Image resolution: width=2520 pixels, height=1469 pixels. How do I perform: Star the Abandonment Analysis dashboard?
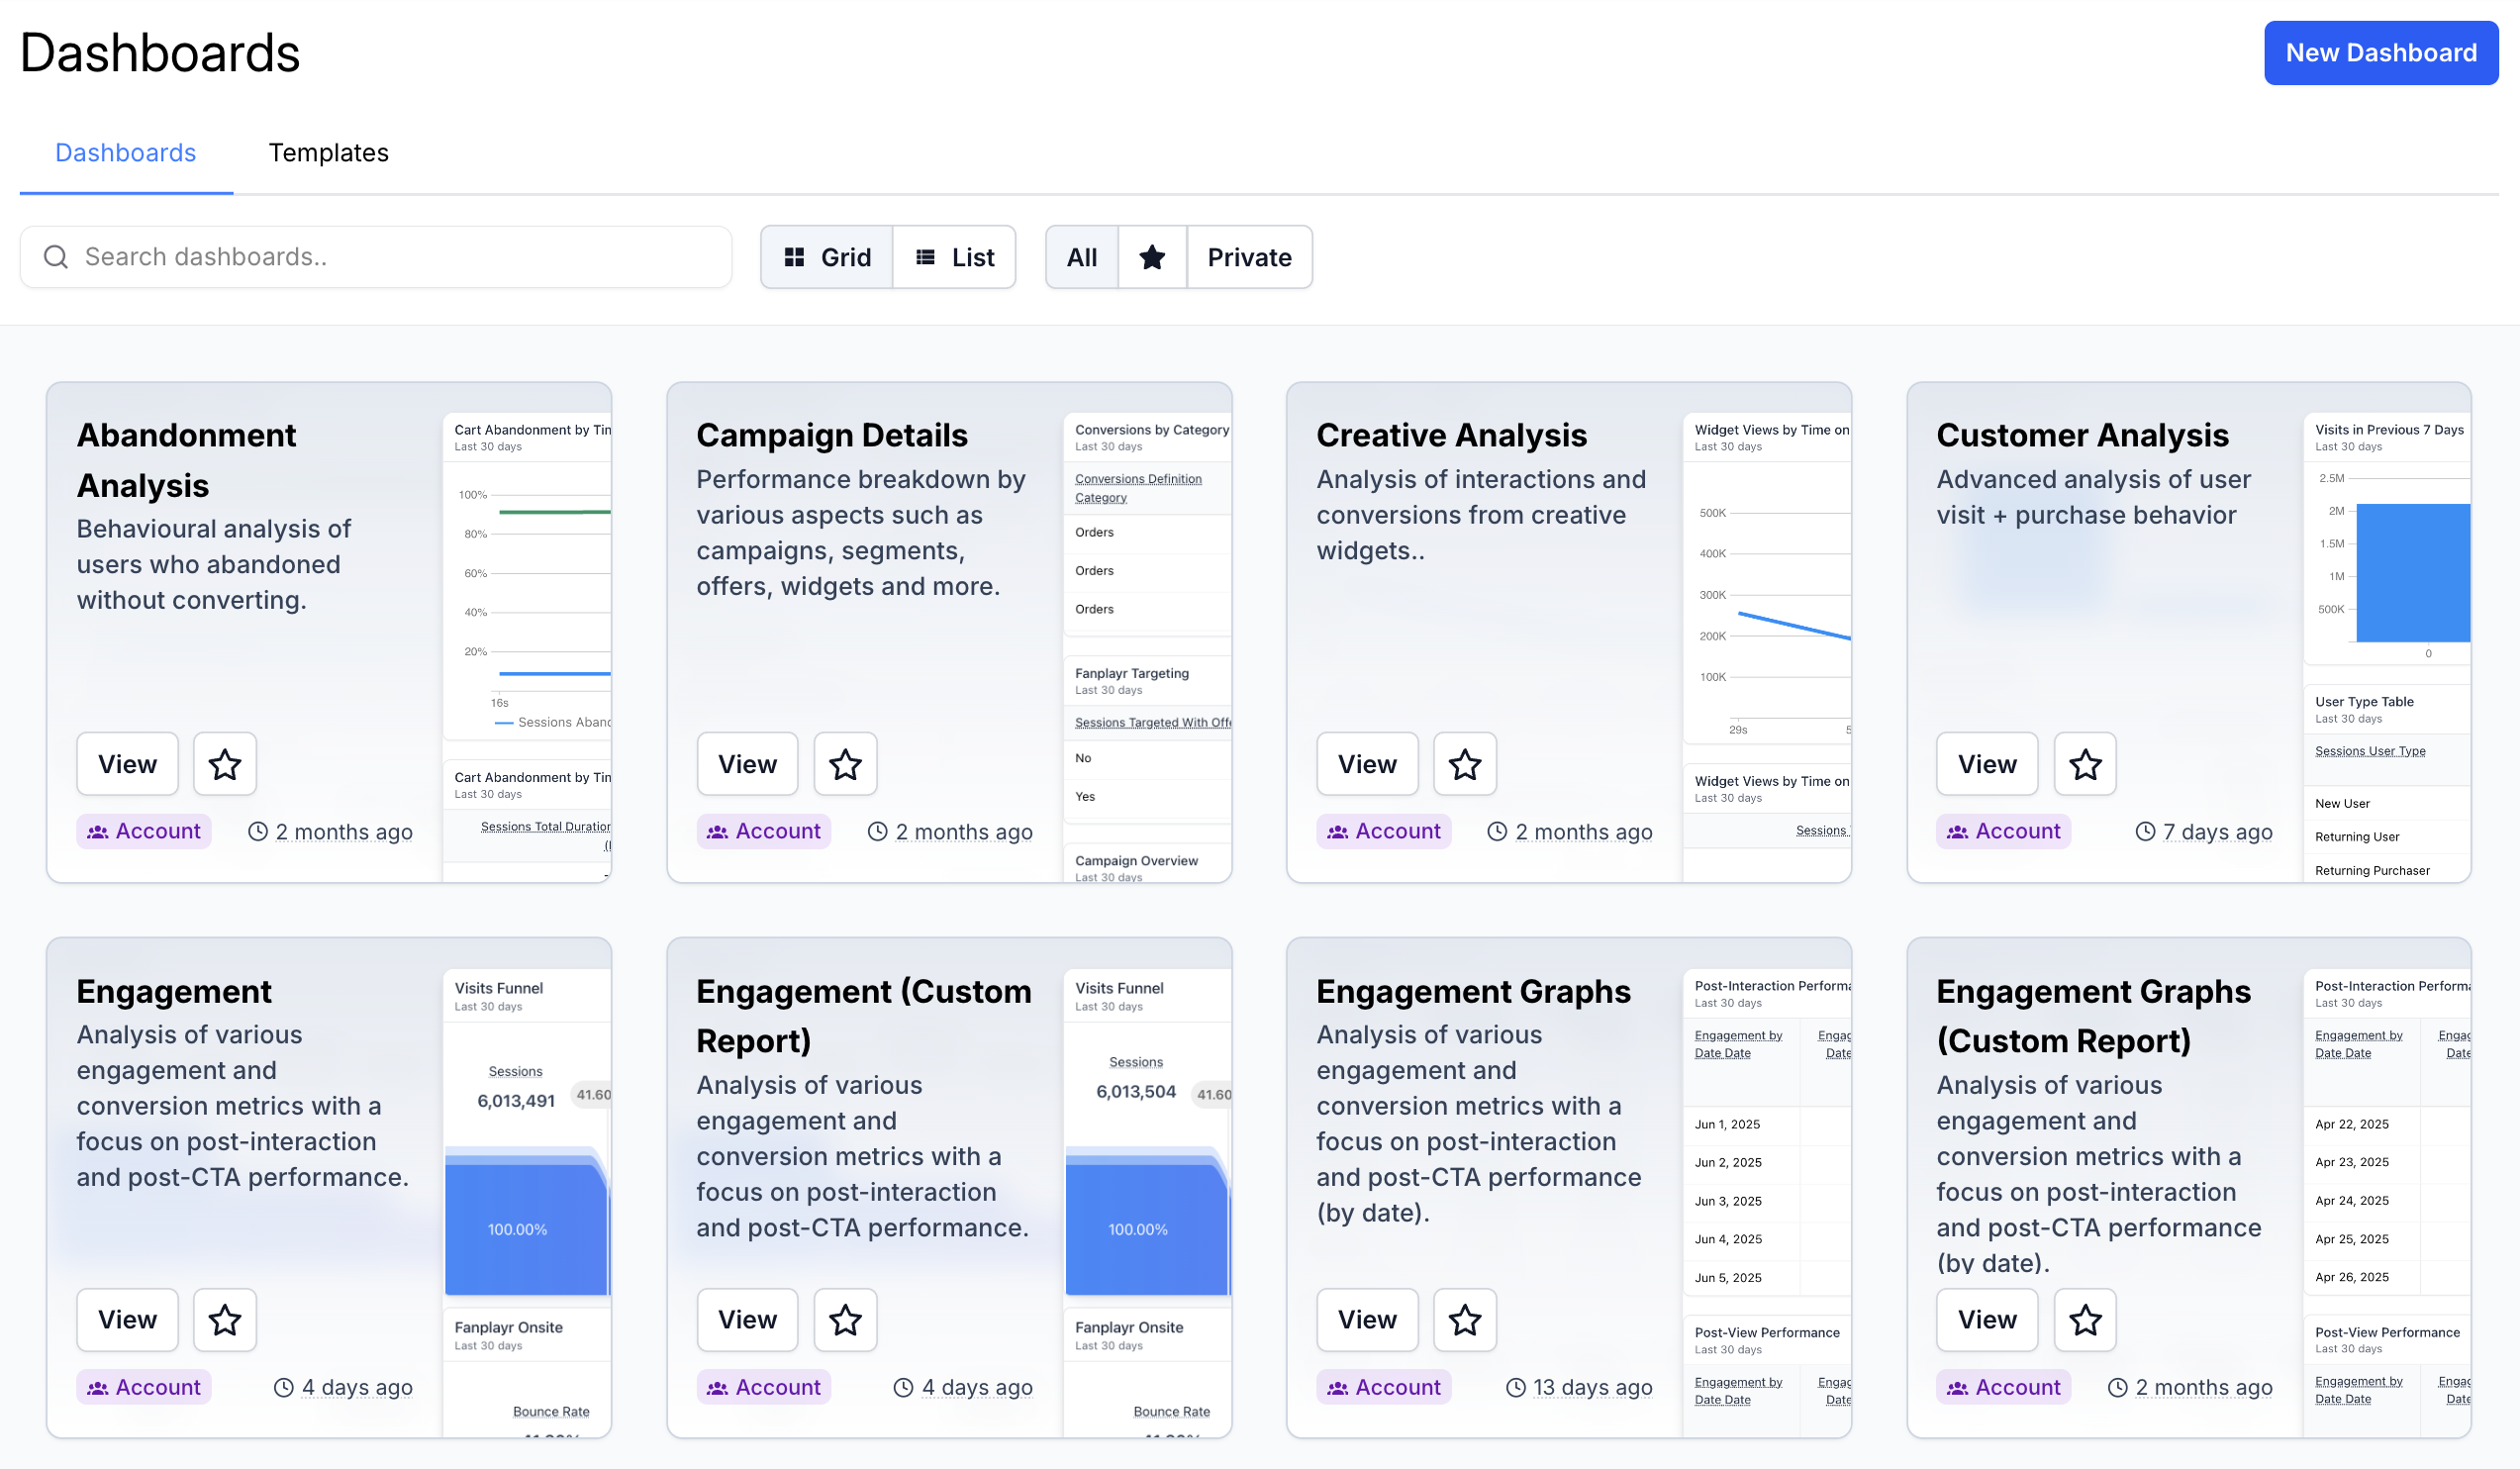pos(225,764)
